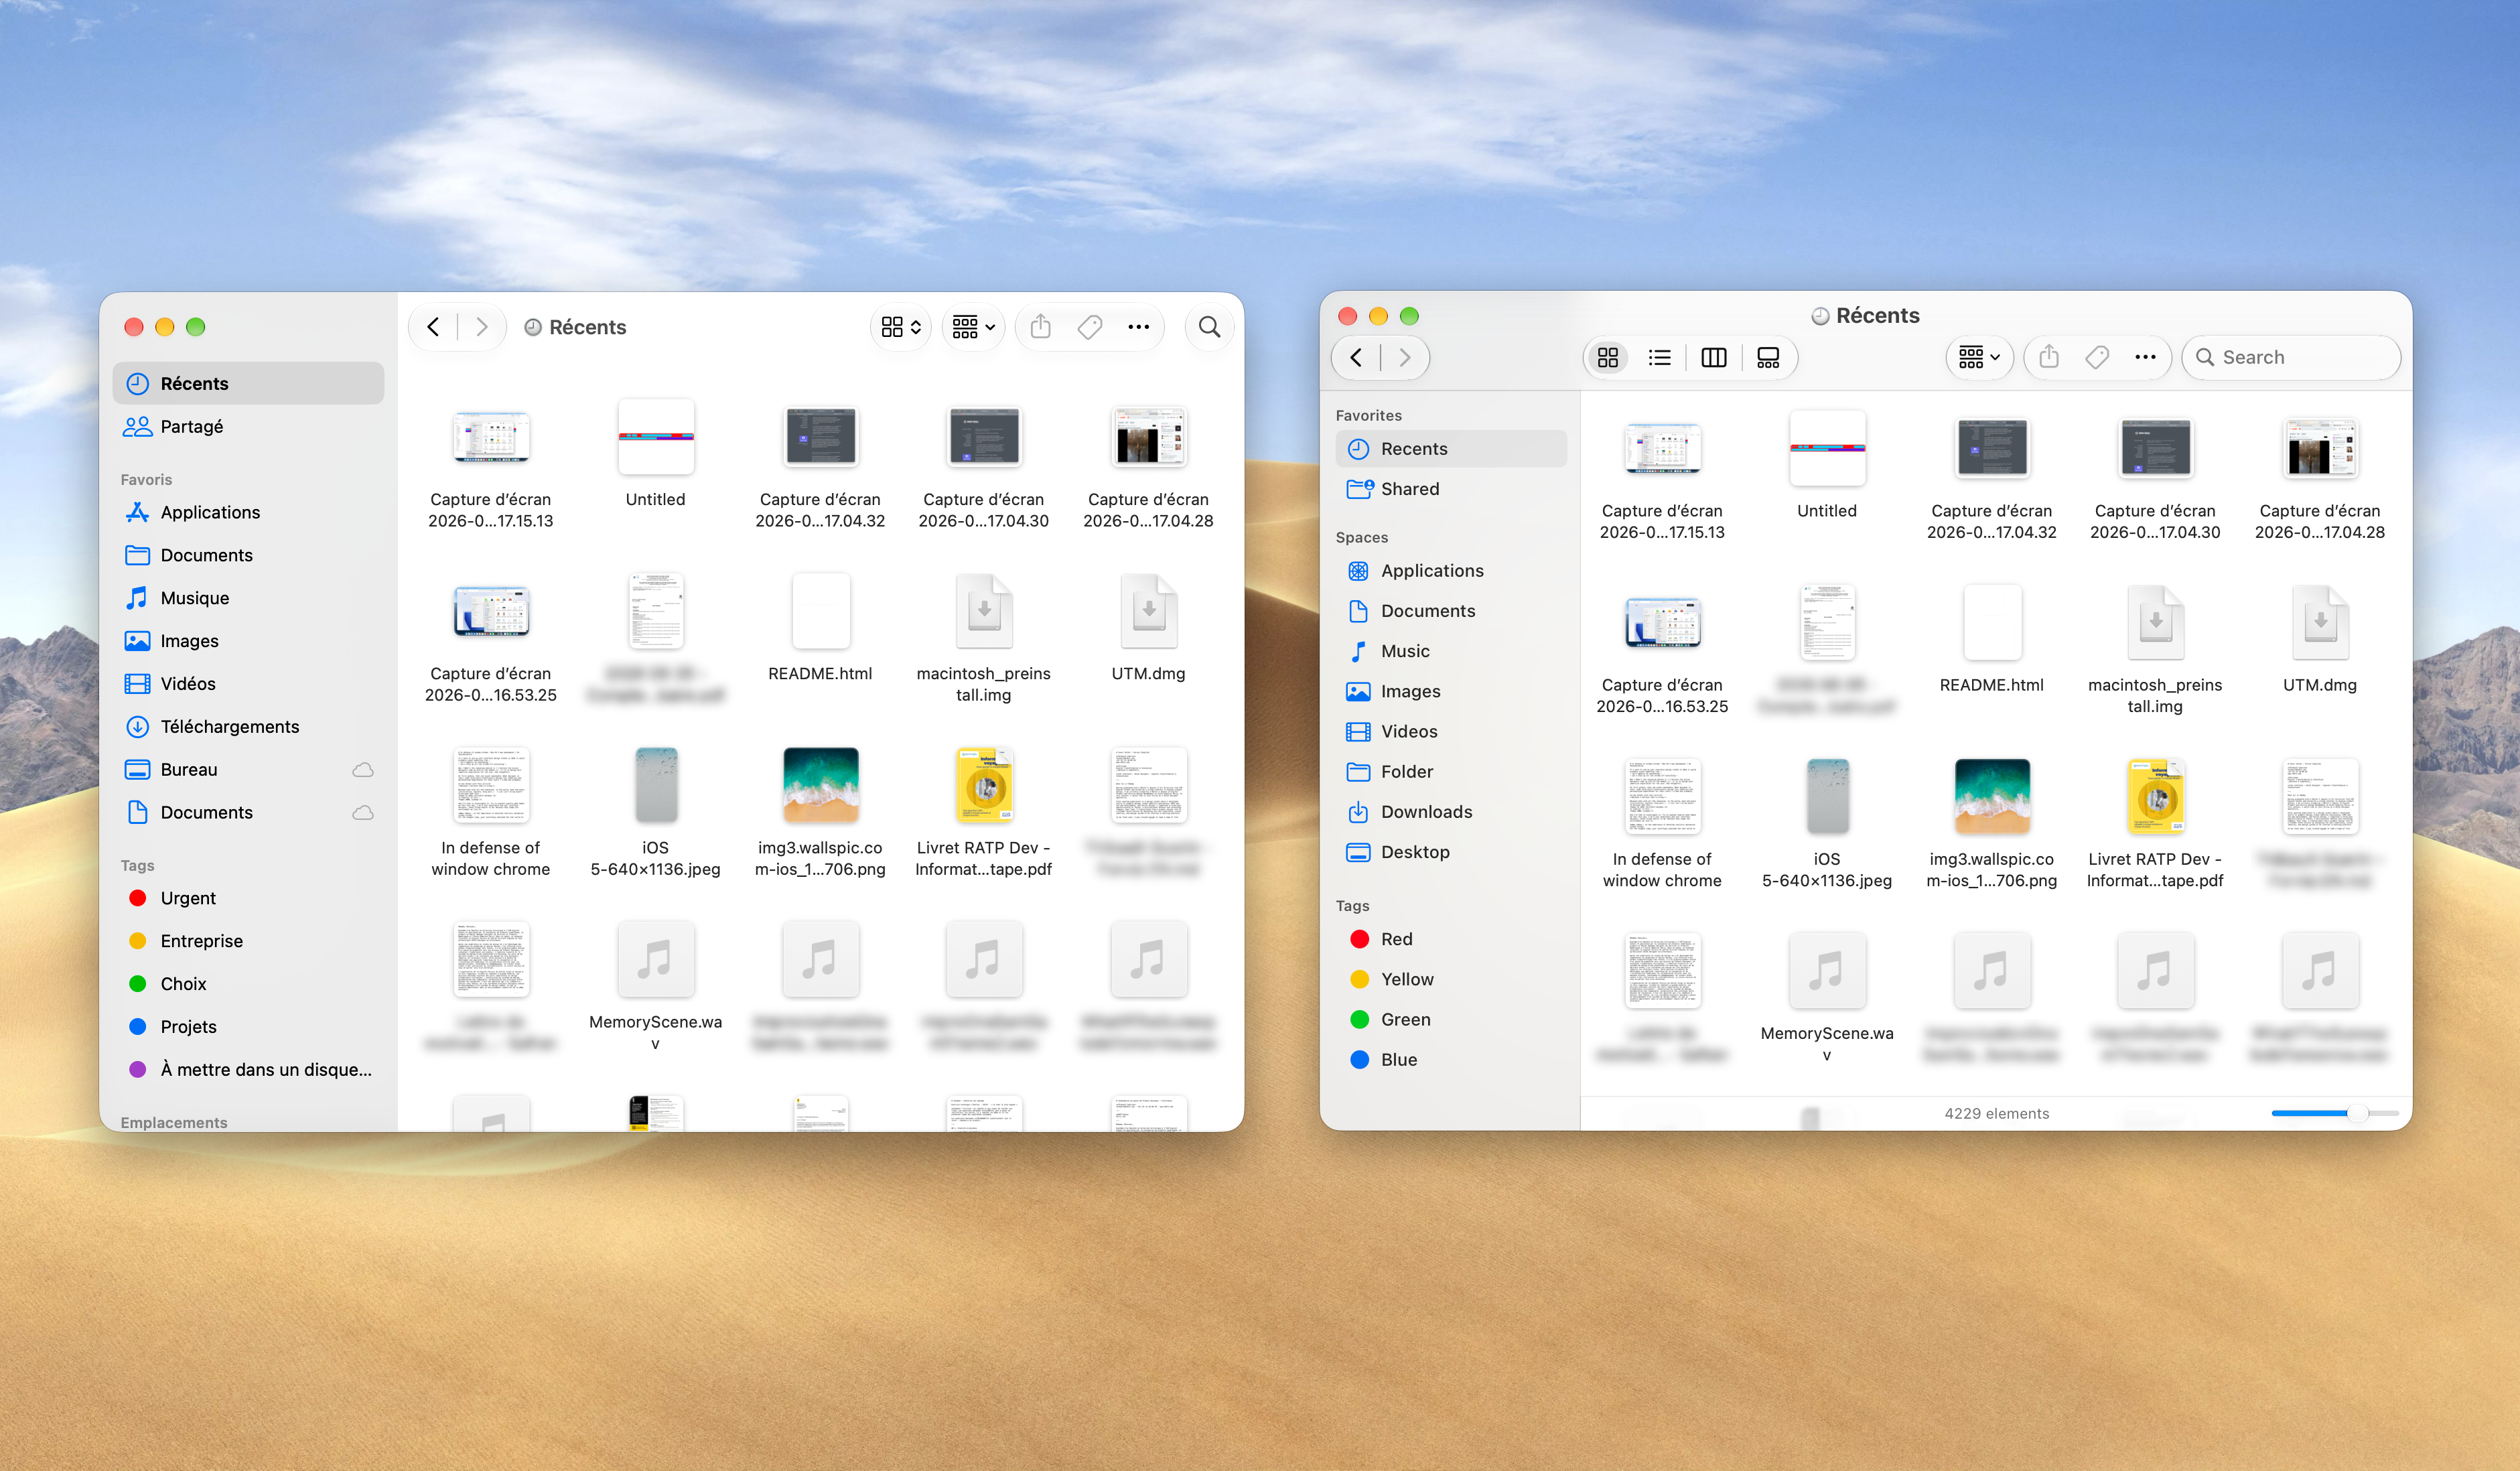Image resolution: width=2520 pixels, height=1471 pixels.
Task: Select UTM.dmg in right window
Action: [x=2320, y=639]
